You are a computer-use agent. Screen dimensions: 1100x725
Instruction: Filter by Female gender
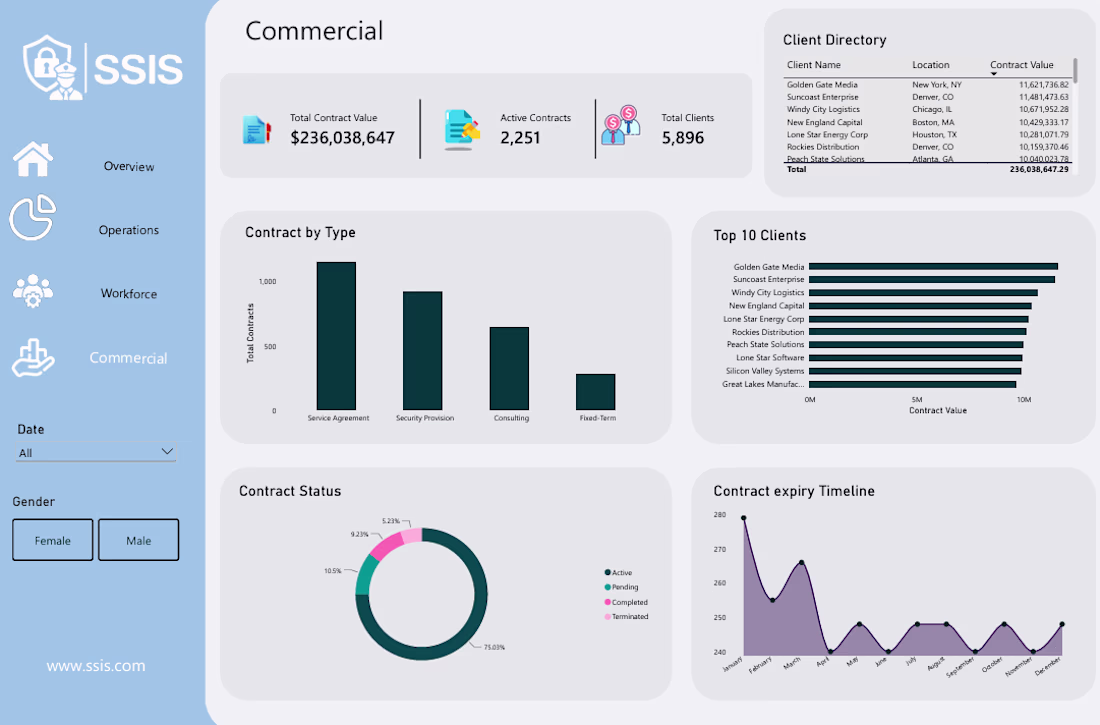pos(53,540)
